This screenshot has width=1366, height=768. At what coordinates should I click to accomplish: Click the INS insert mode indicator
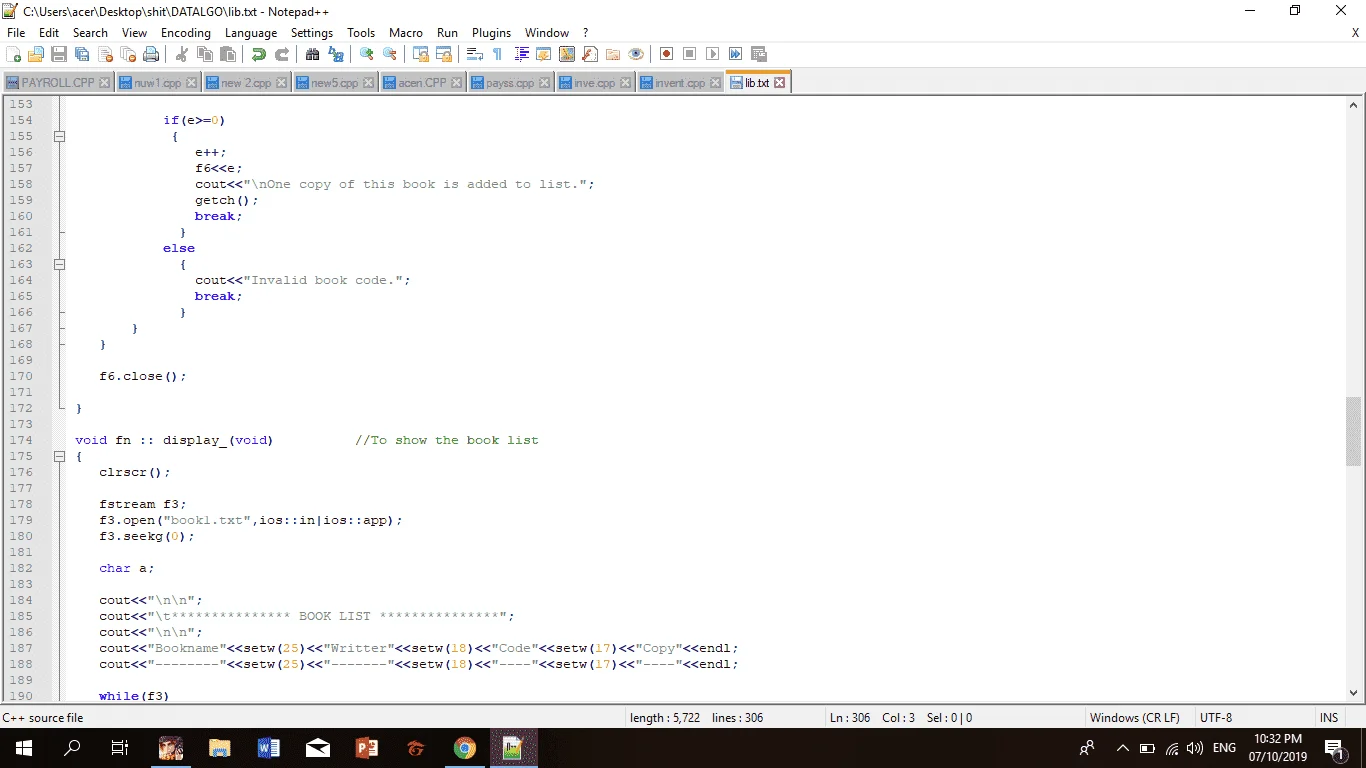pyautogui.click(x=1328, y=718)
